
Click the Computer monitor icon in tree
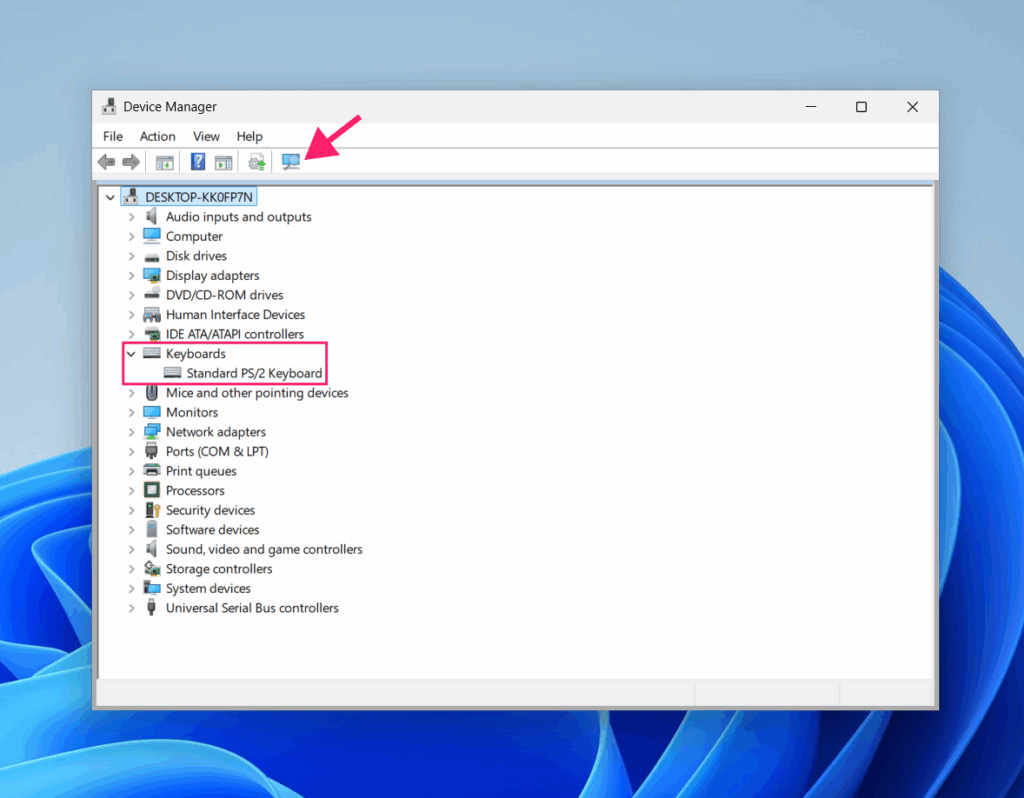[x=152, y=236]
